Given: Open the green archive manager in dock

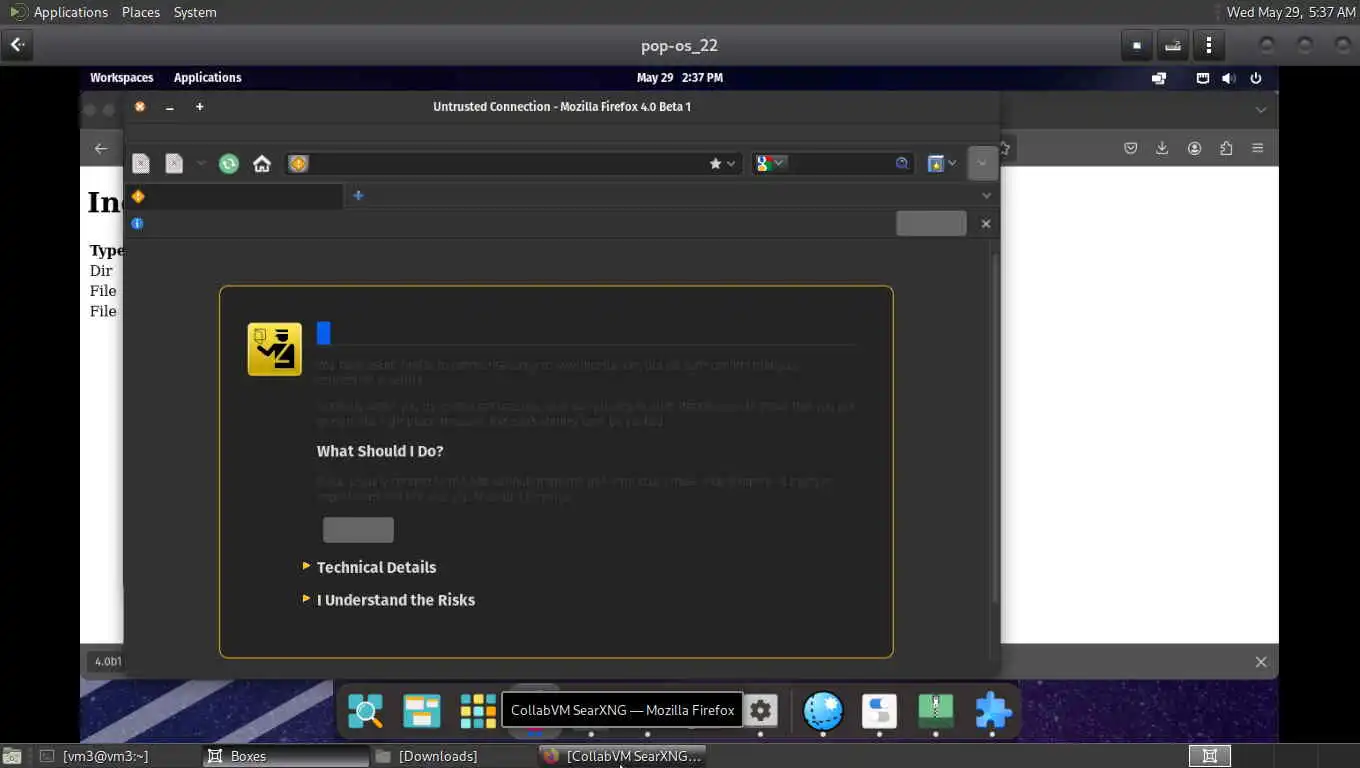Looking at the screenshot, I should coord(936,711).
